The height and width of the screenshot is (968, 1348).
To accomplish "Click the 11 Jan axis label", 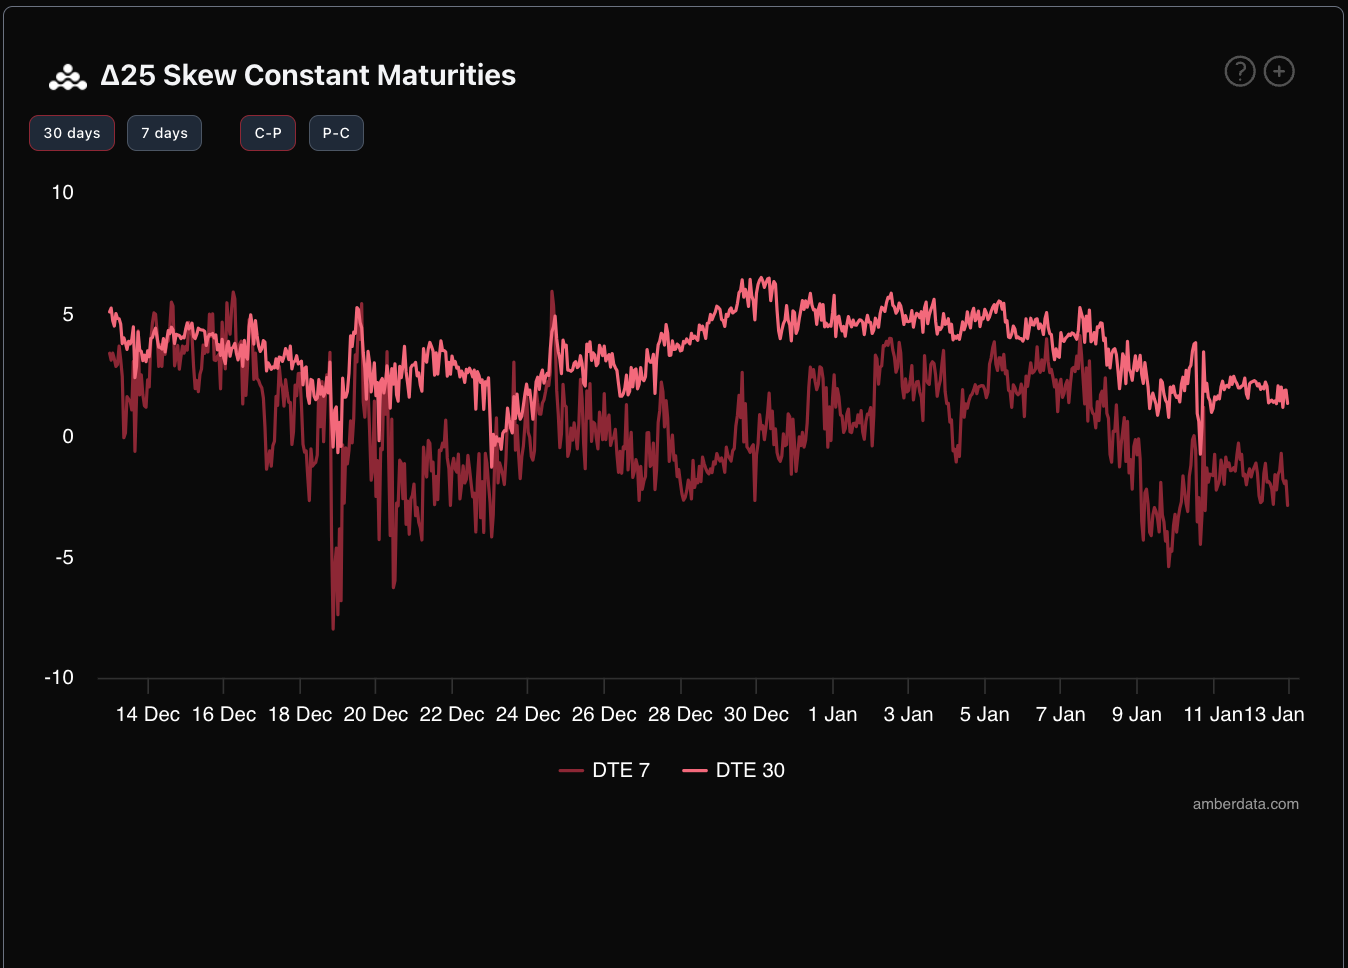I will (1212, 714).
